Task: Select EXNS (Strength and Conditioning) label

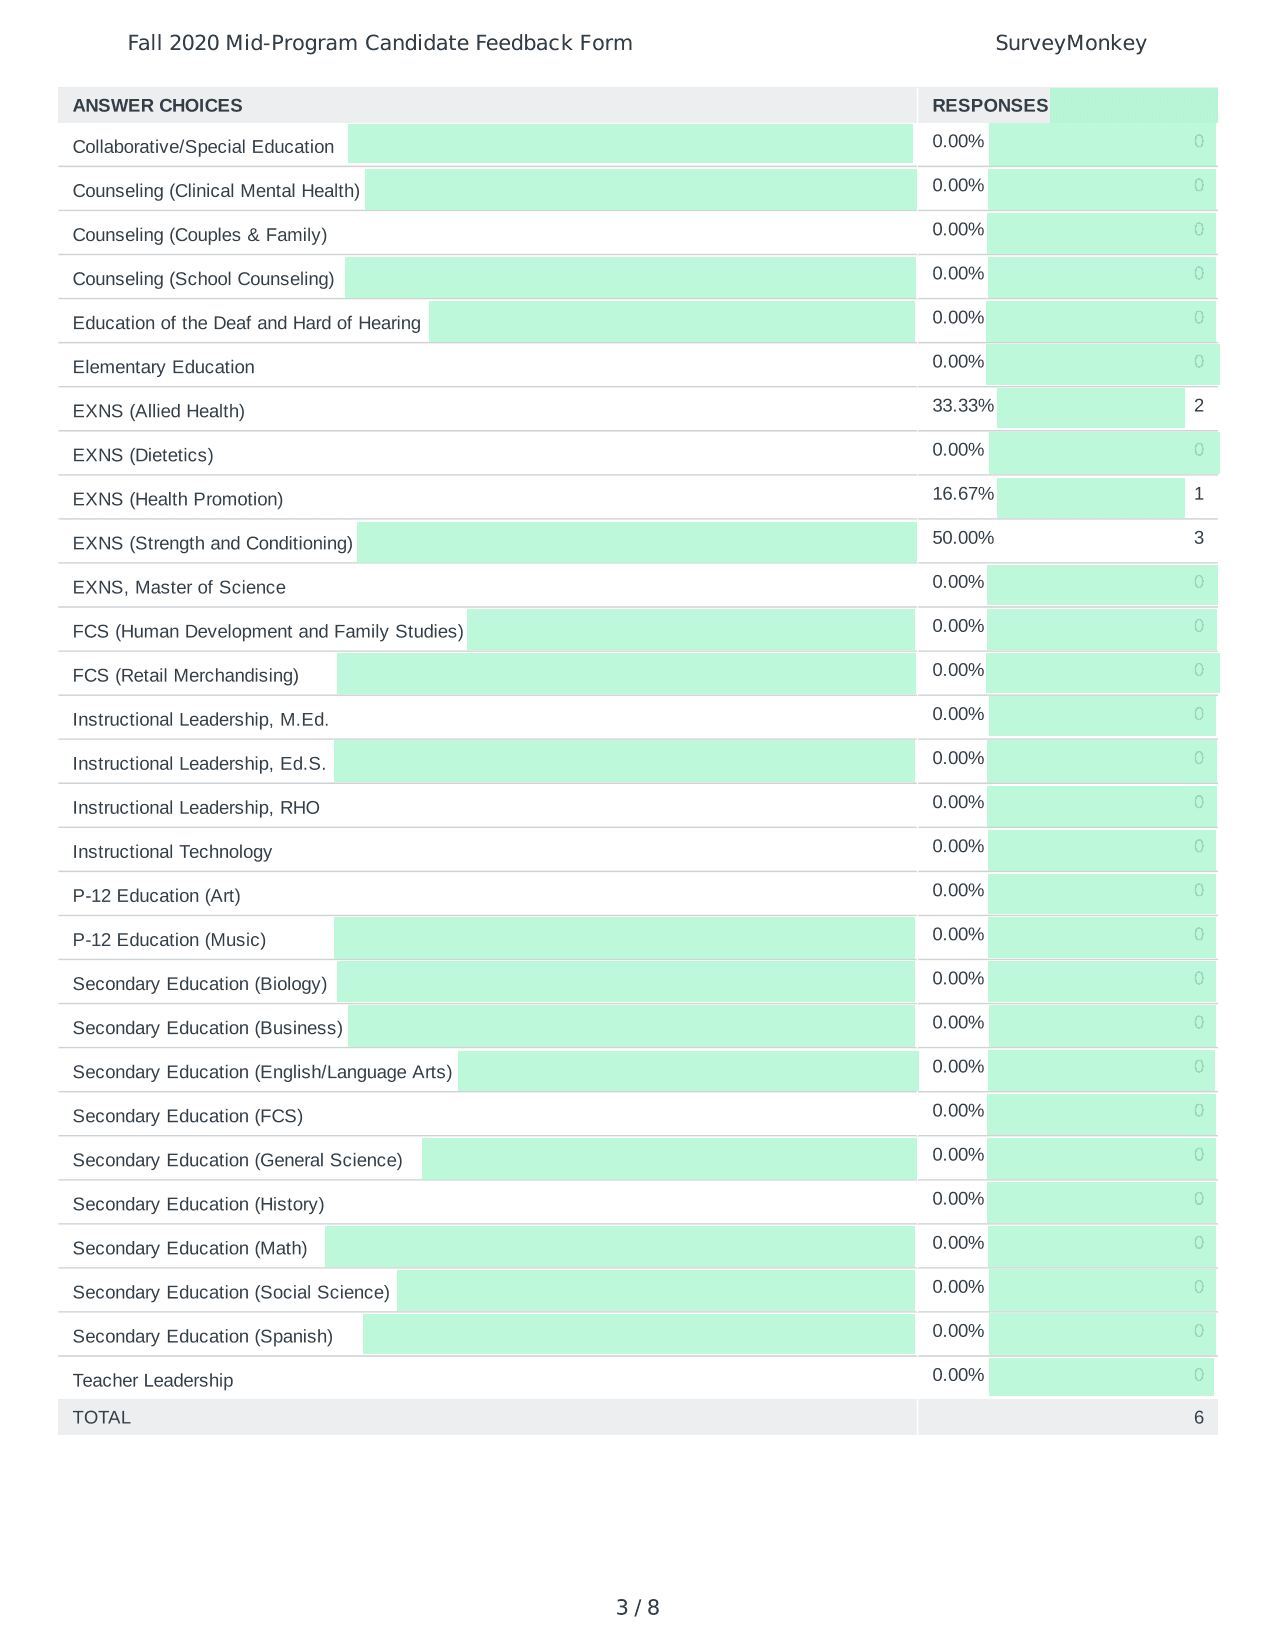Action: click(213, 543)
